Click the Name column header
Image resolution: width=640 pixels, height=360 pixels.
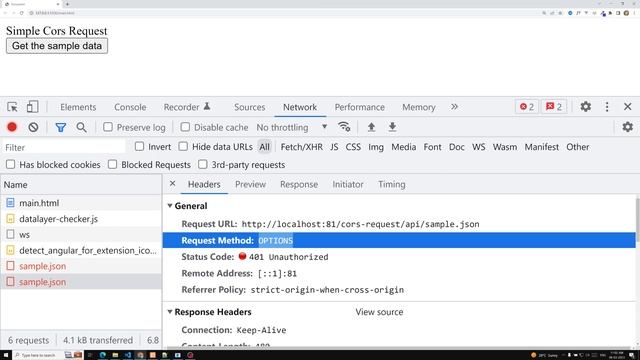(81, 184)
